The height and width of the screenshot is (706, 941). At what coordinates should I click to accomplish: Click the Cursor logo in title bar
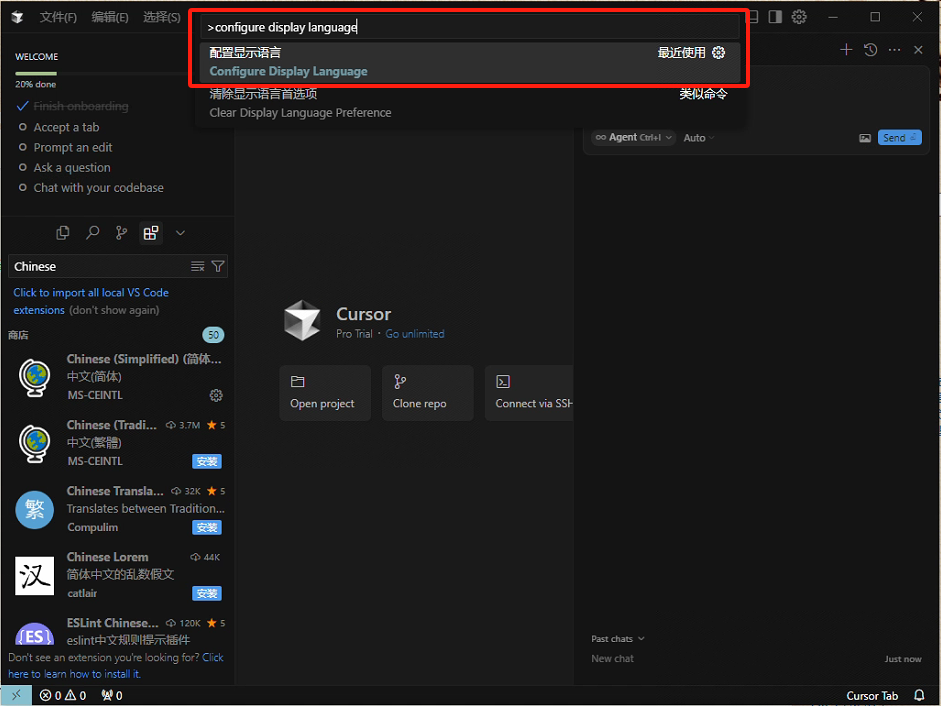(17, 17)
